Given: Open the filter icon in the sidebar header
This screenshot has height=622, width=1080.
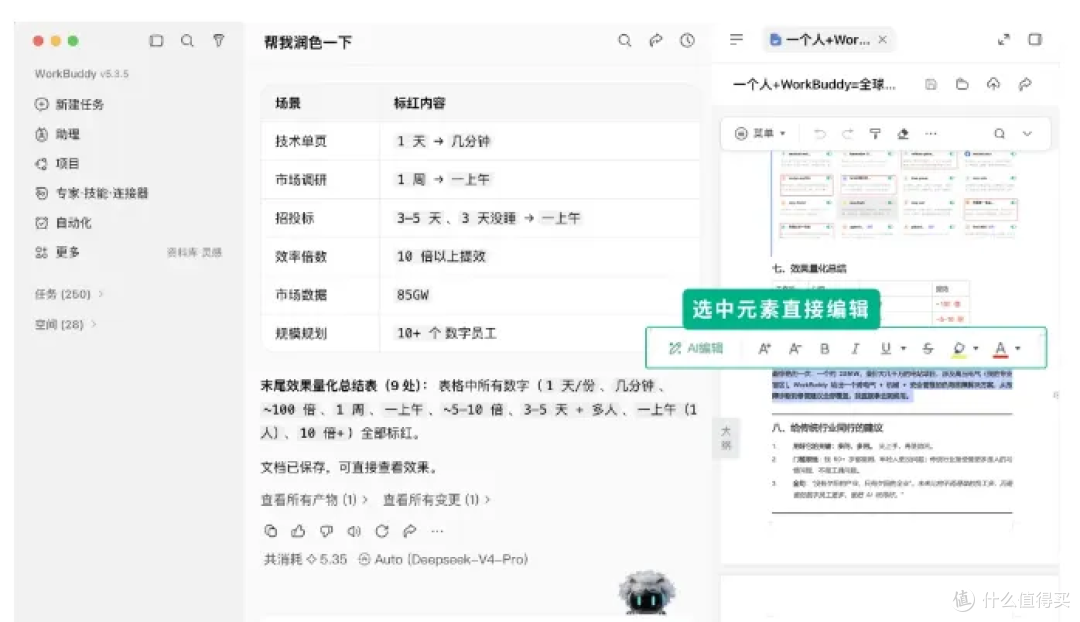Looking at the screenshot, I should tap(218, 41).
